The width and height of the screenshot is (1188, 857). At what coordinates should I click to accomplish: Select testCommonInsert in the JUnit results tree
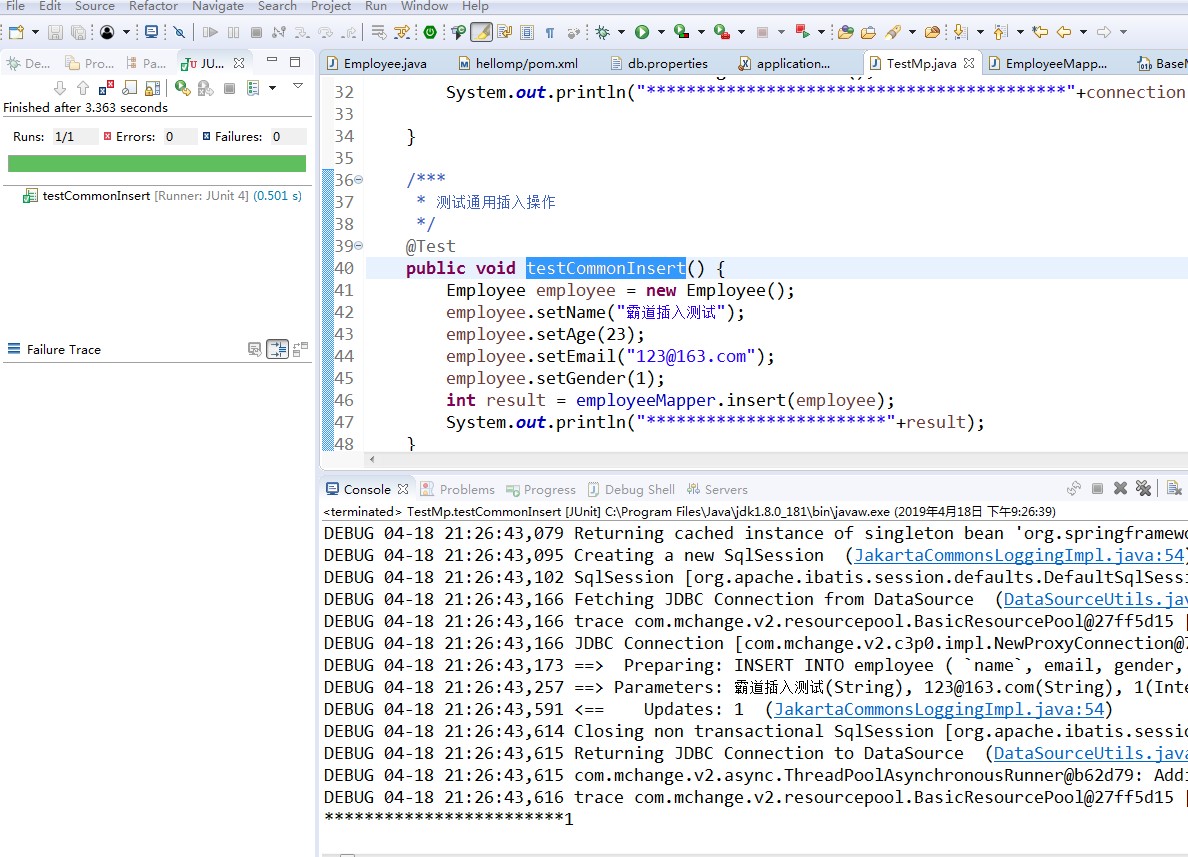tap(96, 195)
